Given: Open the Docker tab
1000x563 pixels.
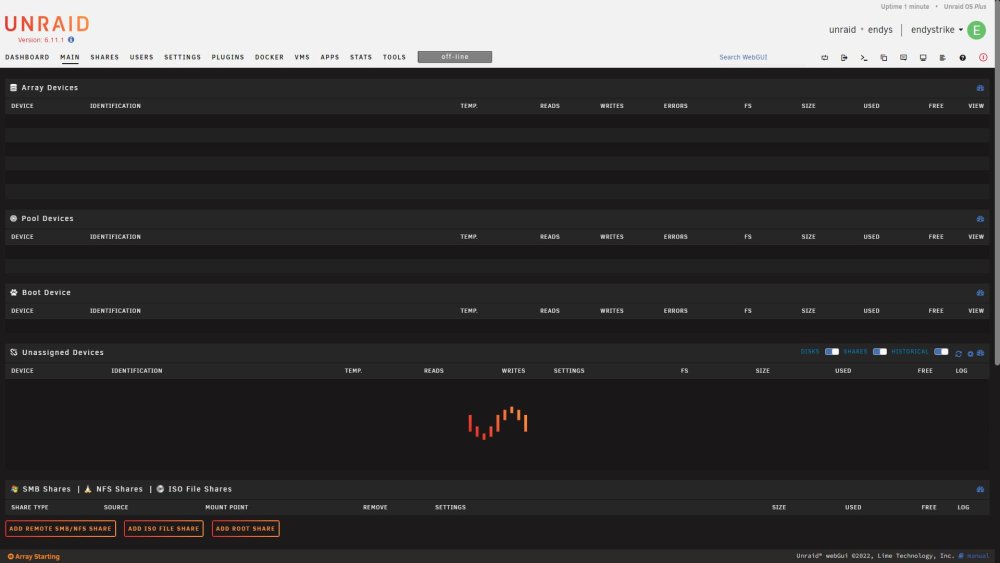Looking at the screenshot, I should (x=269, y=57).
